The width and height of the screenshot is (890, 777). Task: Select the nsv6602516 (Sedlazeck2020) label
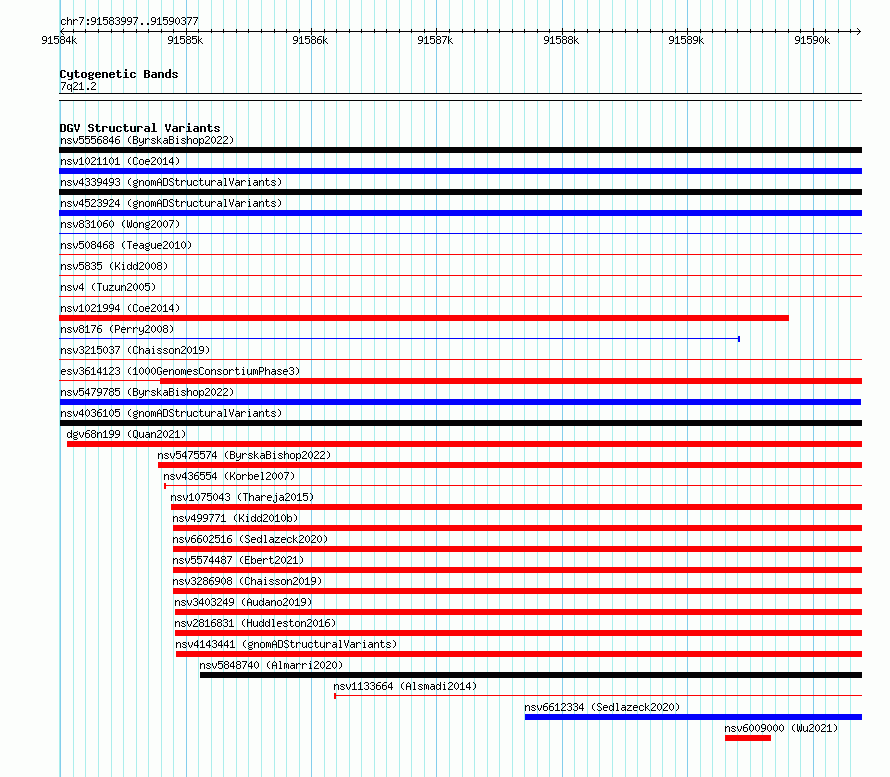(250, 539)
